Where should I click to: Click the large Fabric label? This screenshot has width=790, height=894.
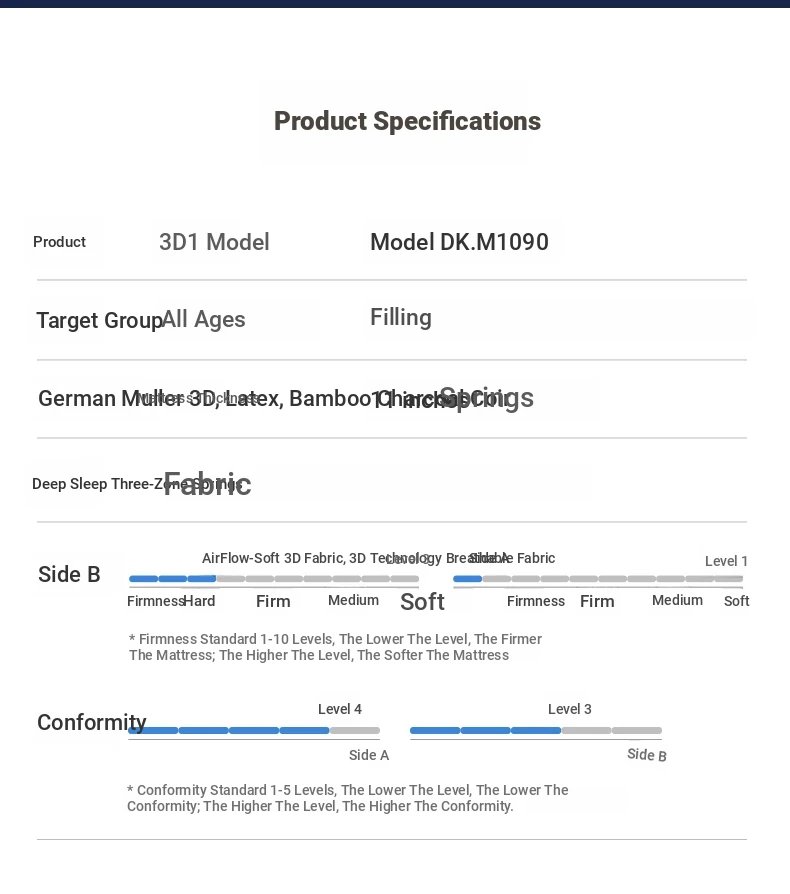pyautogui.click(x=207, y=484)
